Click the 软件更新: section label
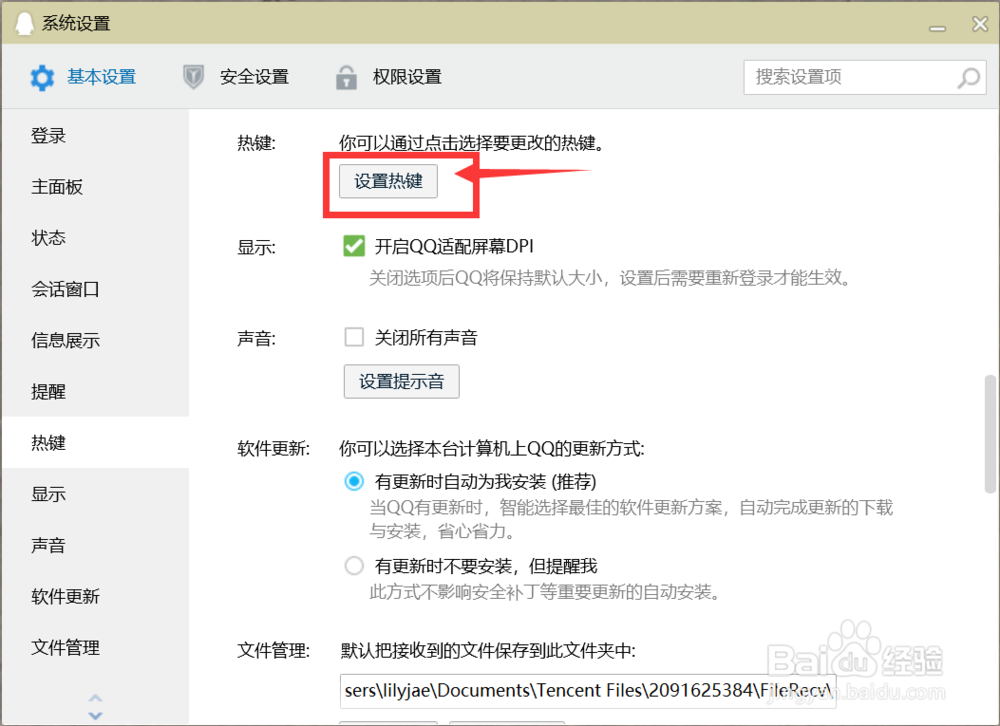The width and height of the screenshot is (1000, 726). [274, 448]
